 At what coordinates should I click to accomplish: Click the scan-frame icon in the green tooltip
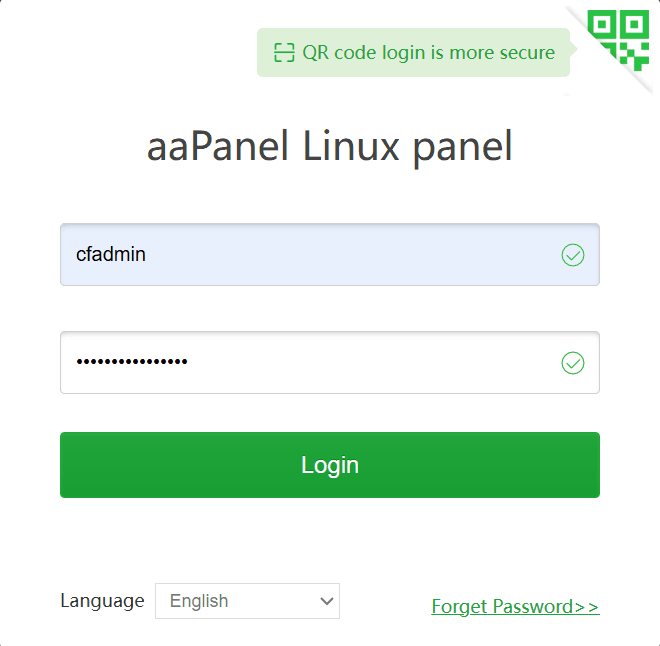[x=285, y=53]
